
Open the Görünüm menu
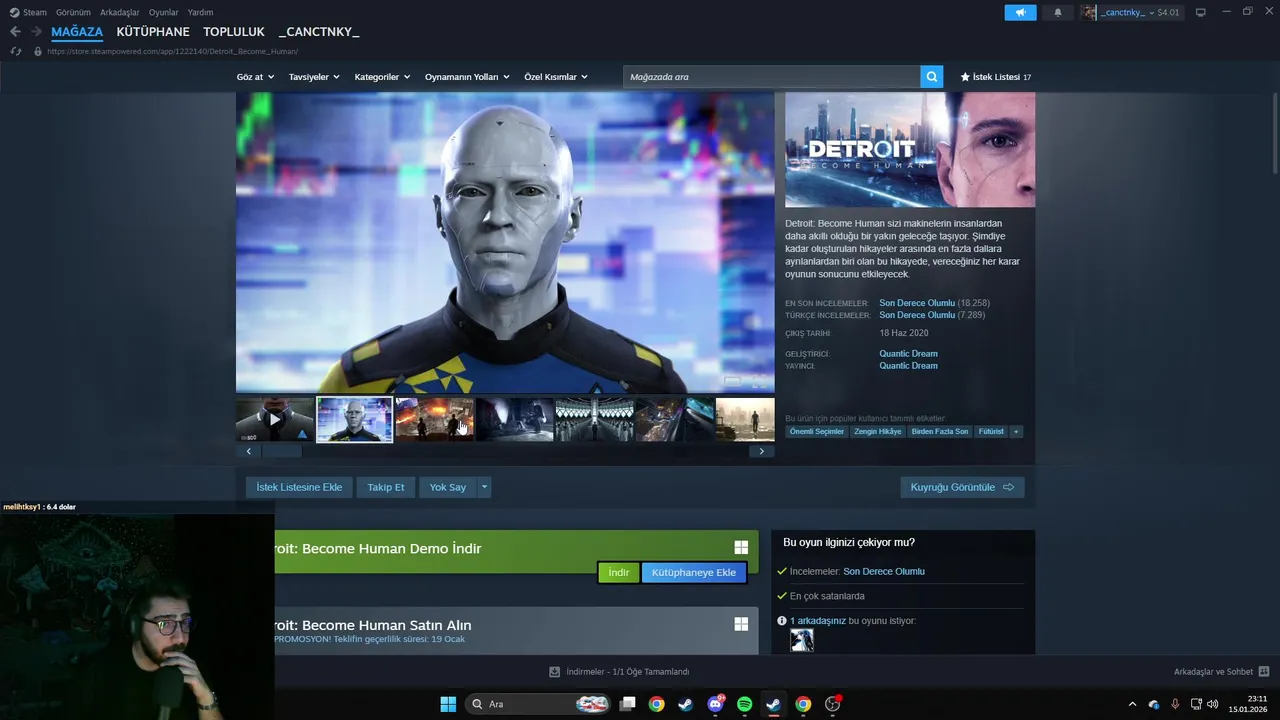73,12
